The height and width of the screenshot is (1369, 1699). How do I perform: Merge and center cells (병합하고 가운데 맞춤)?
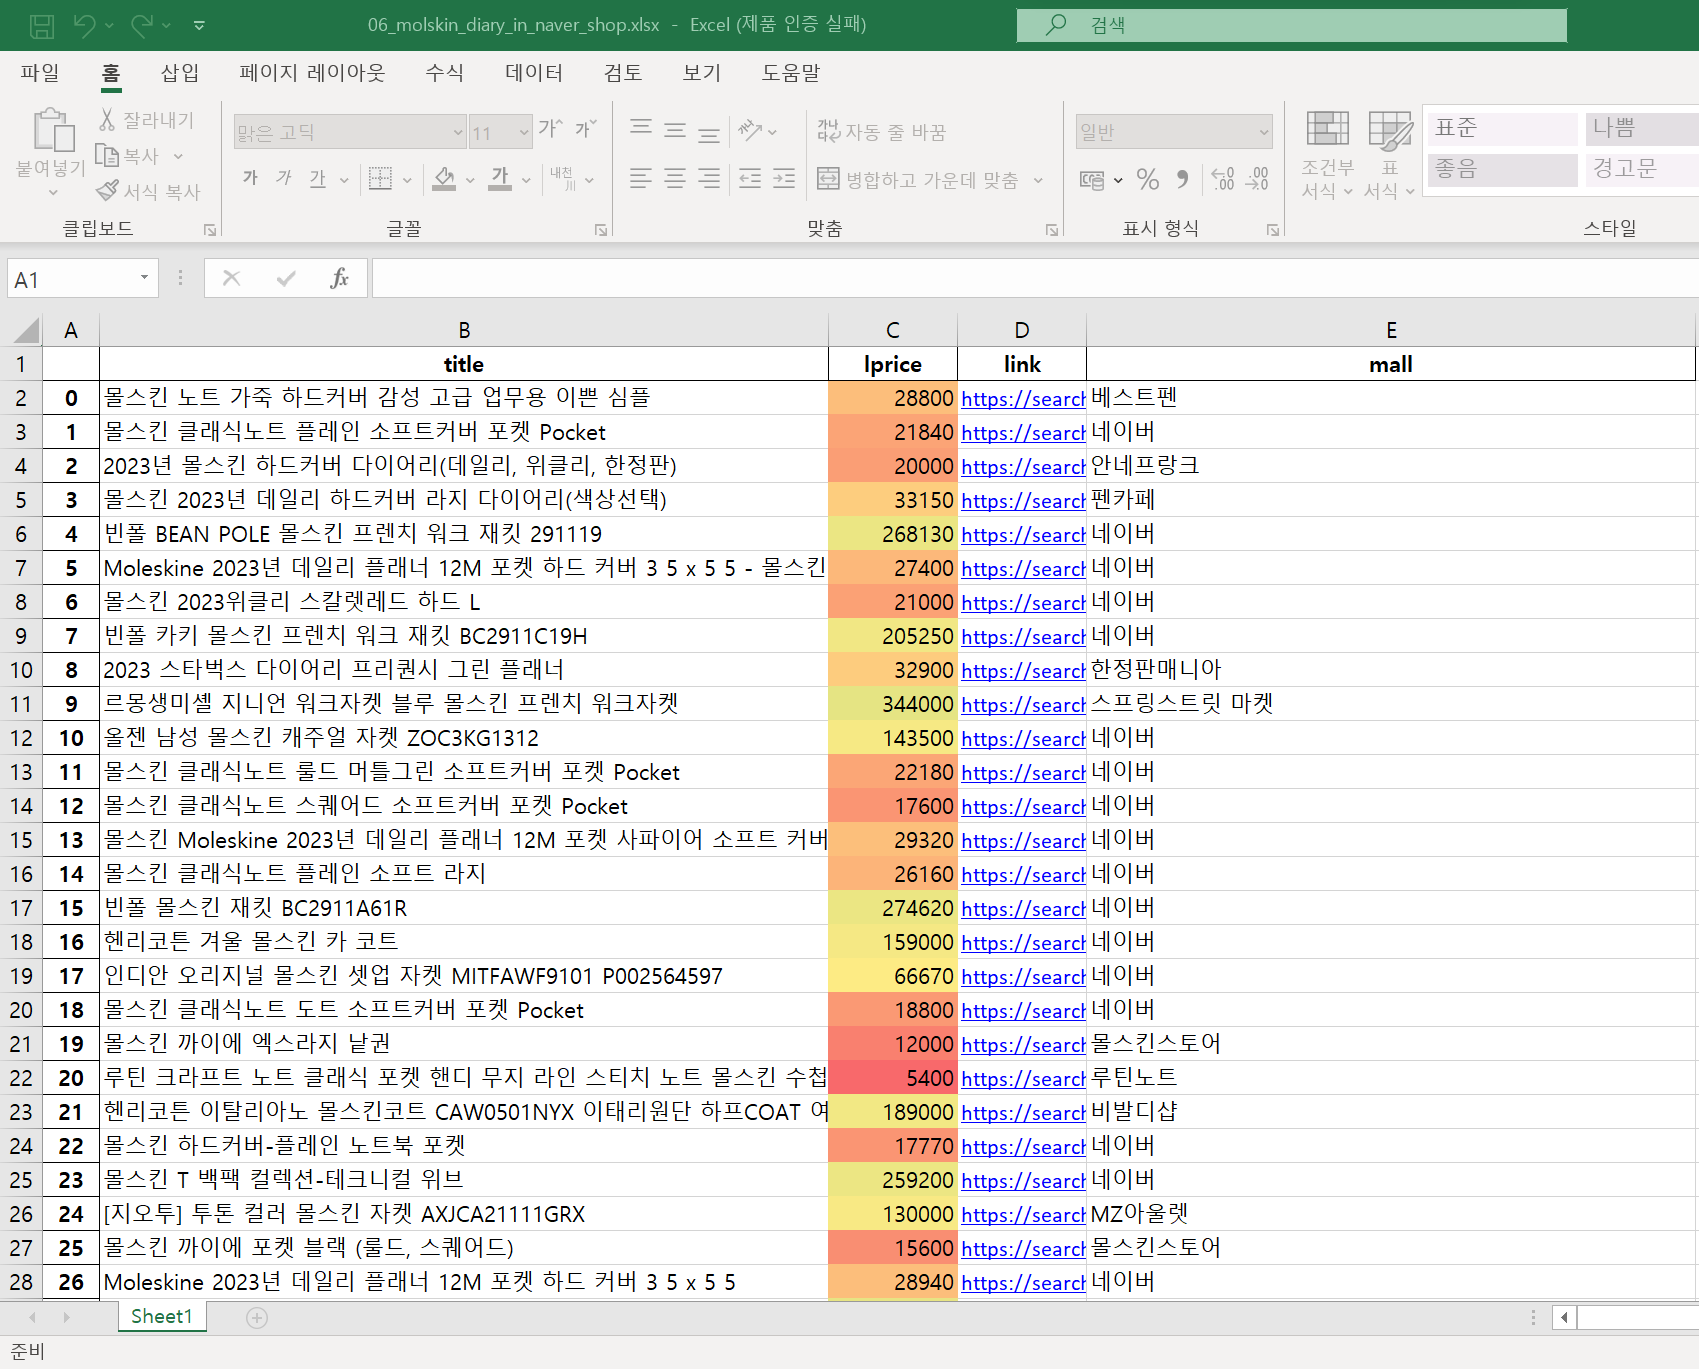[918, 180]
